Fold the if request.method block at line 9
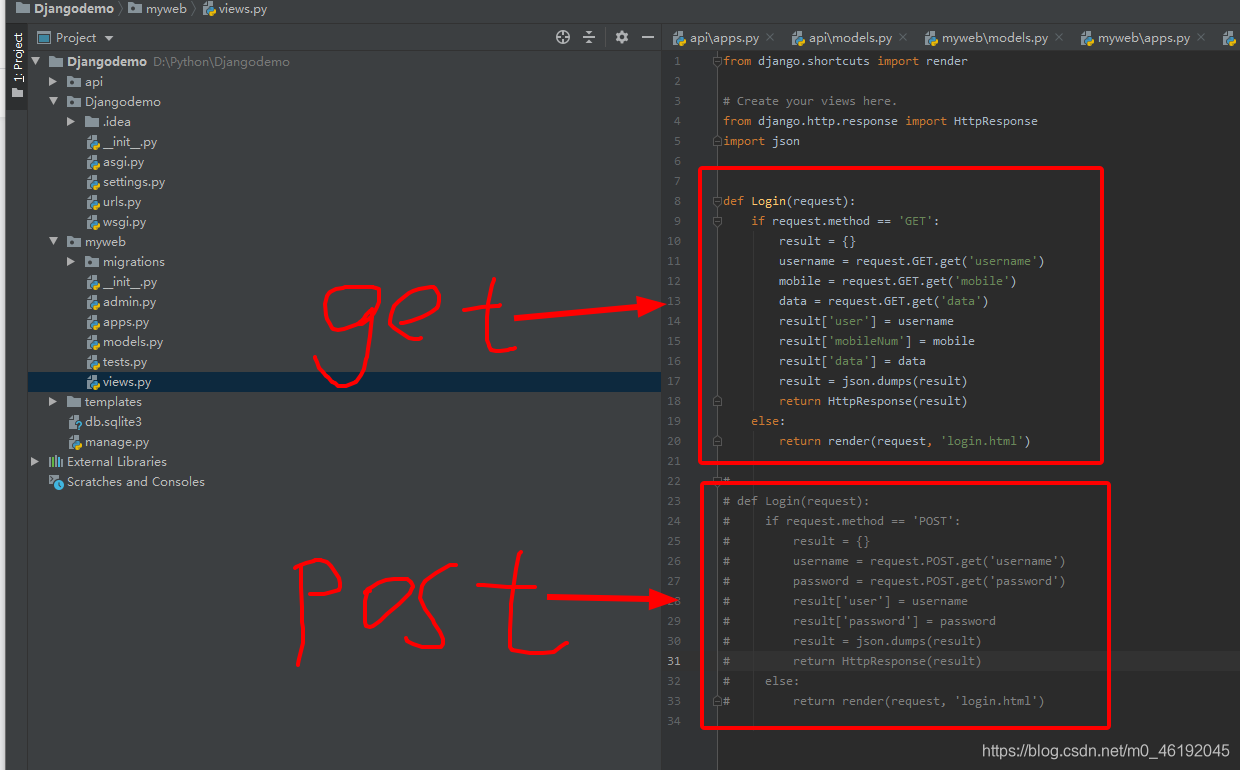 [717, 221]
